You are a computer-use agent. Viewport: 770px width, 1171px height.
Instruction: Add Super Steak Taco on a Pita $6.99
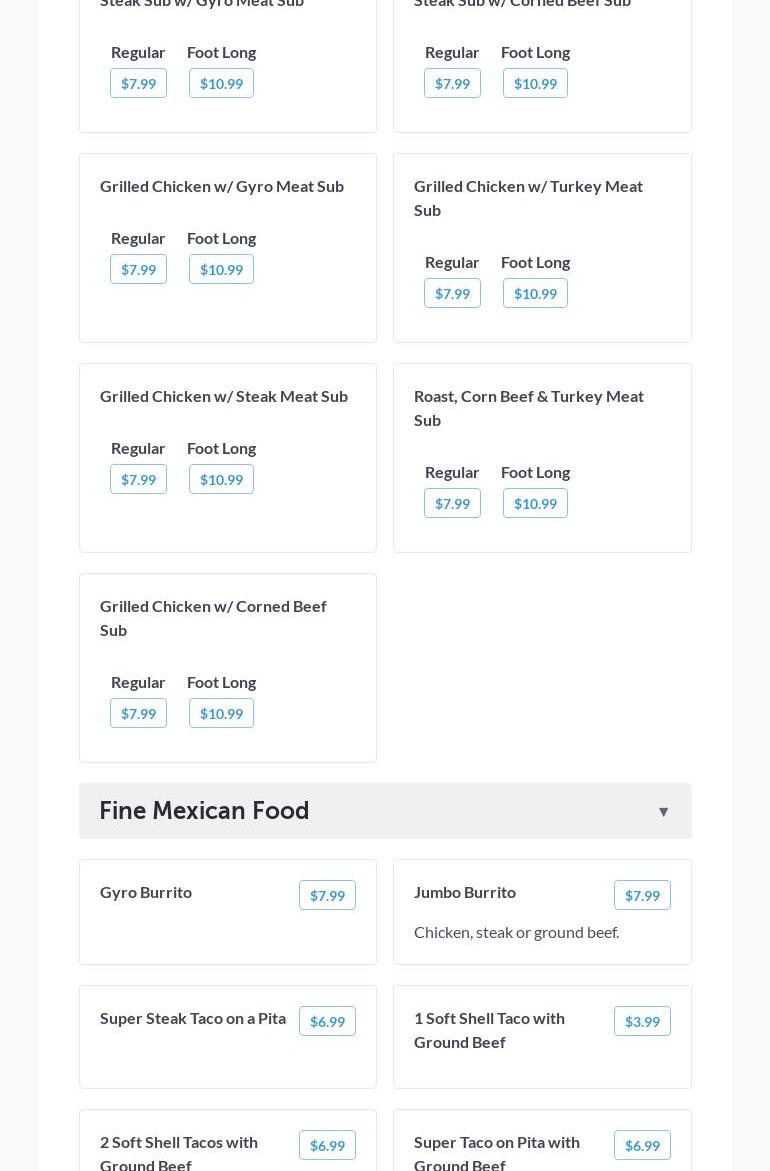tap(327, 1021)
